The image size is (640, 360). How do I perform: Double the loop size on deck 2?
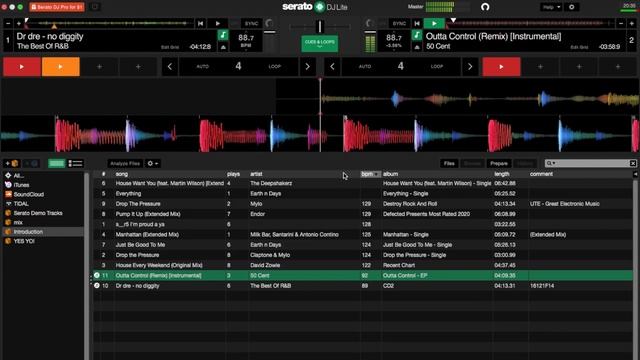pos(470,67)
